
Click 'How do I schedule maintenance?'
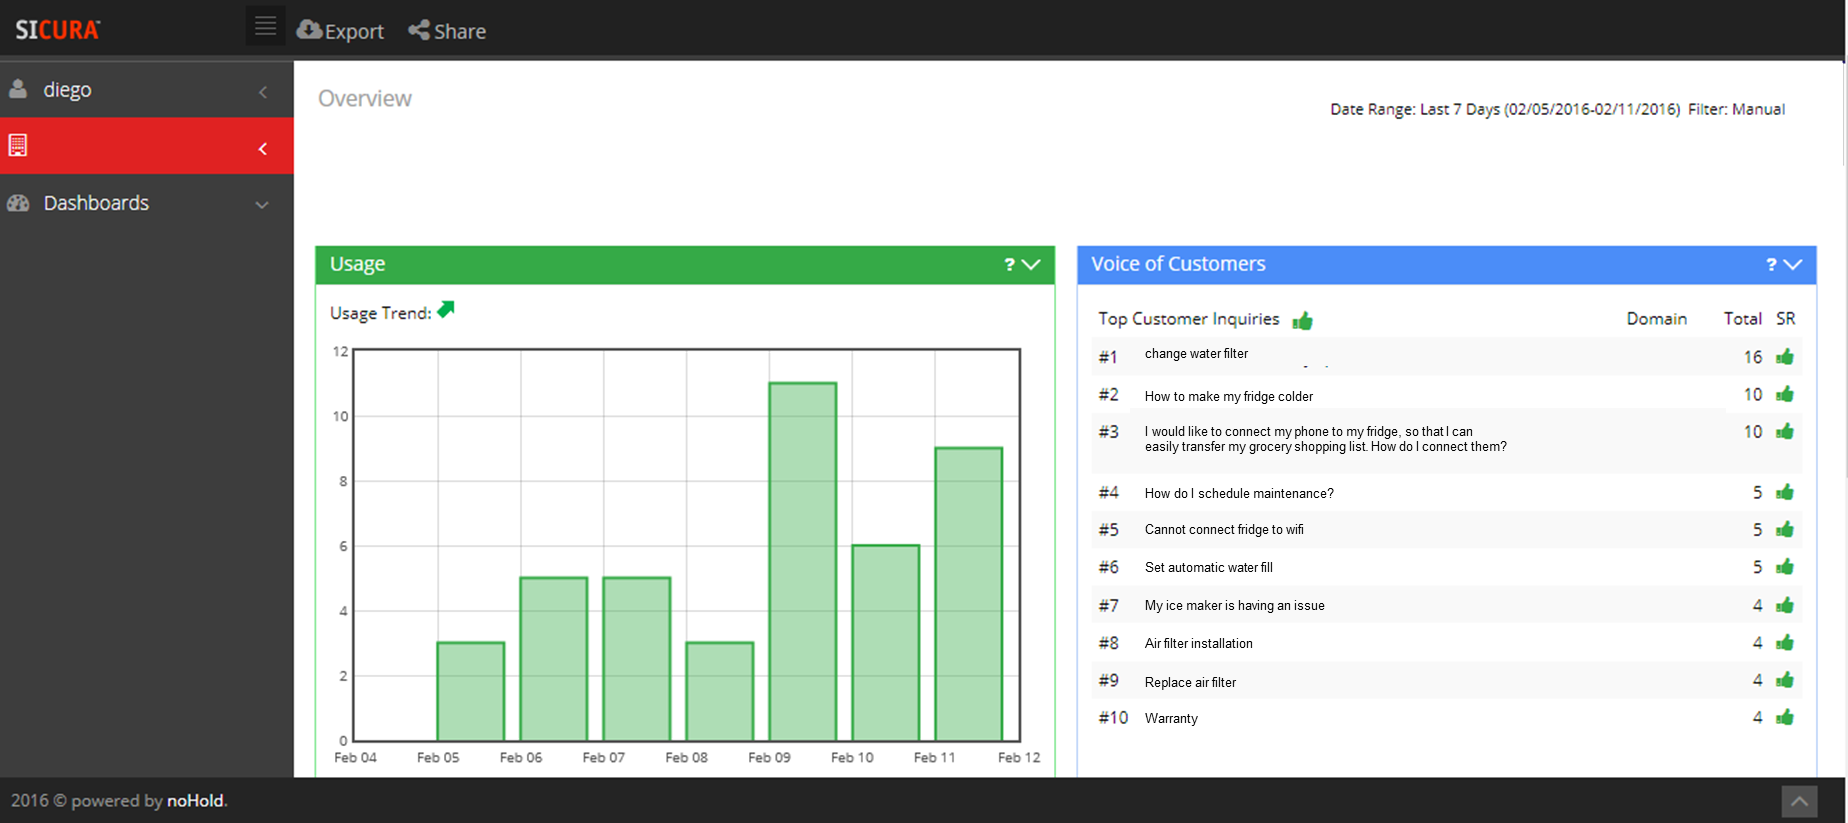(1239, 494)
